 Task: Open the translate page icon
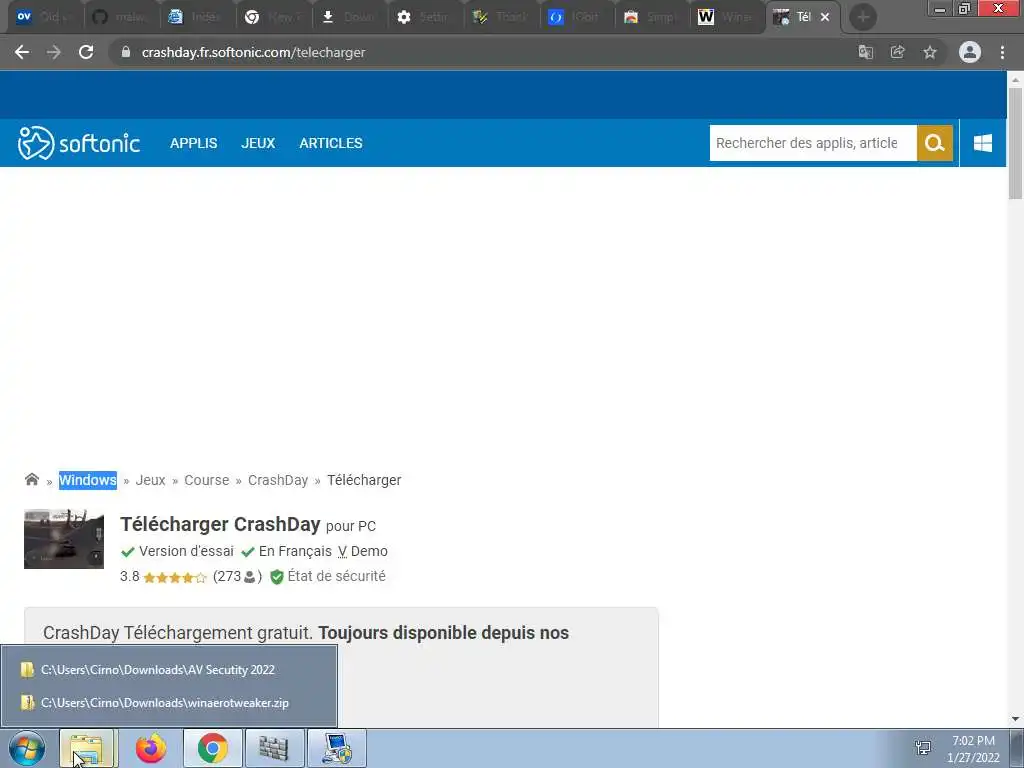pos(865,52)
